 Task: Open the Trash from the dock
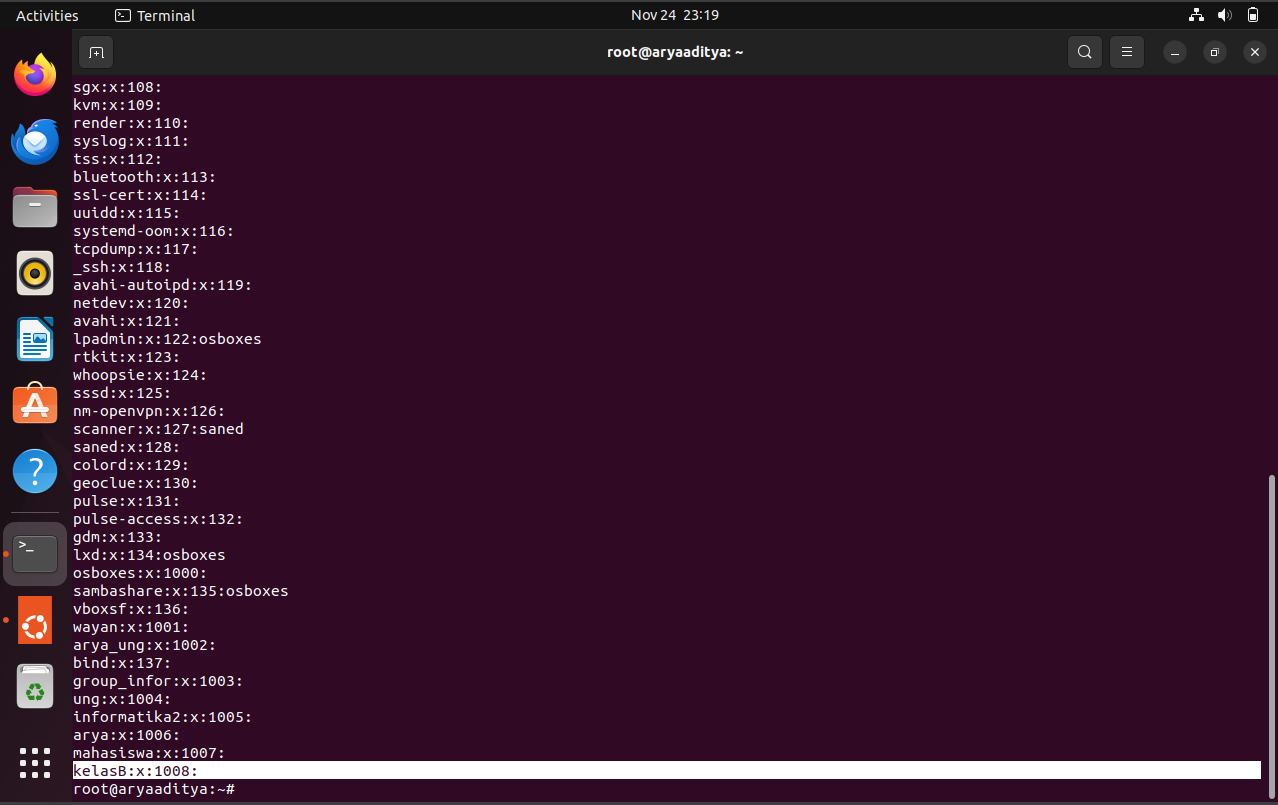coord(35,687)
